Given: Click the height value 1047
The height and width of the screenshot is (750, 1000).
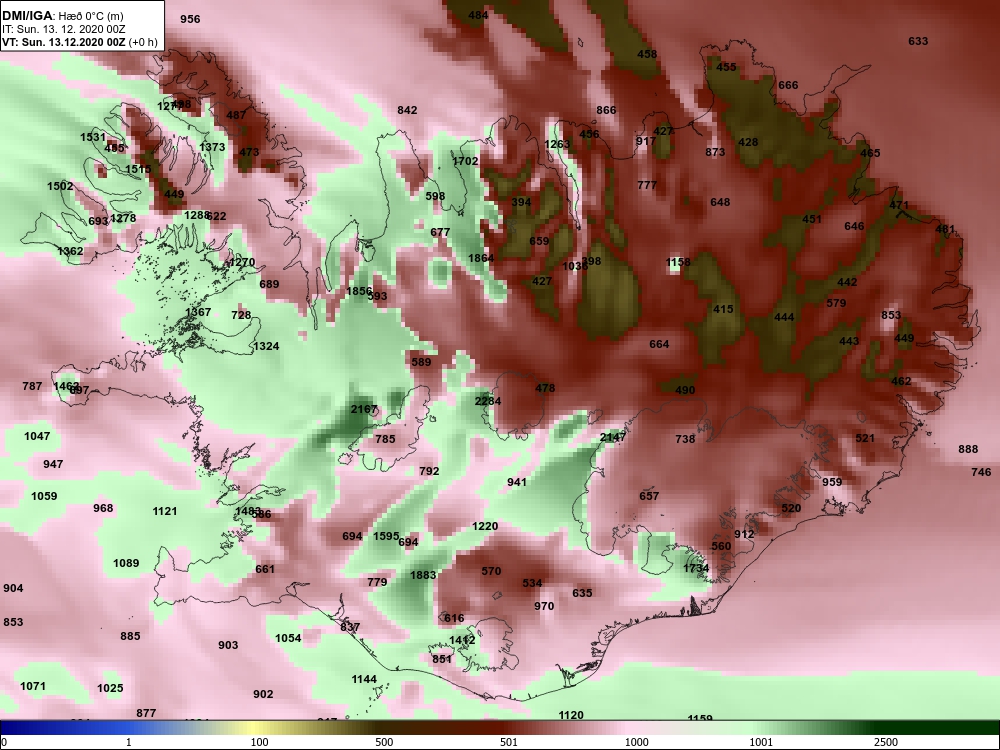Looking at the screenshot, I should pyautogui.click(x=37, y=436).
